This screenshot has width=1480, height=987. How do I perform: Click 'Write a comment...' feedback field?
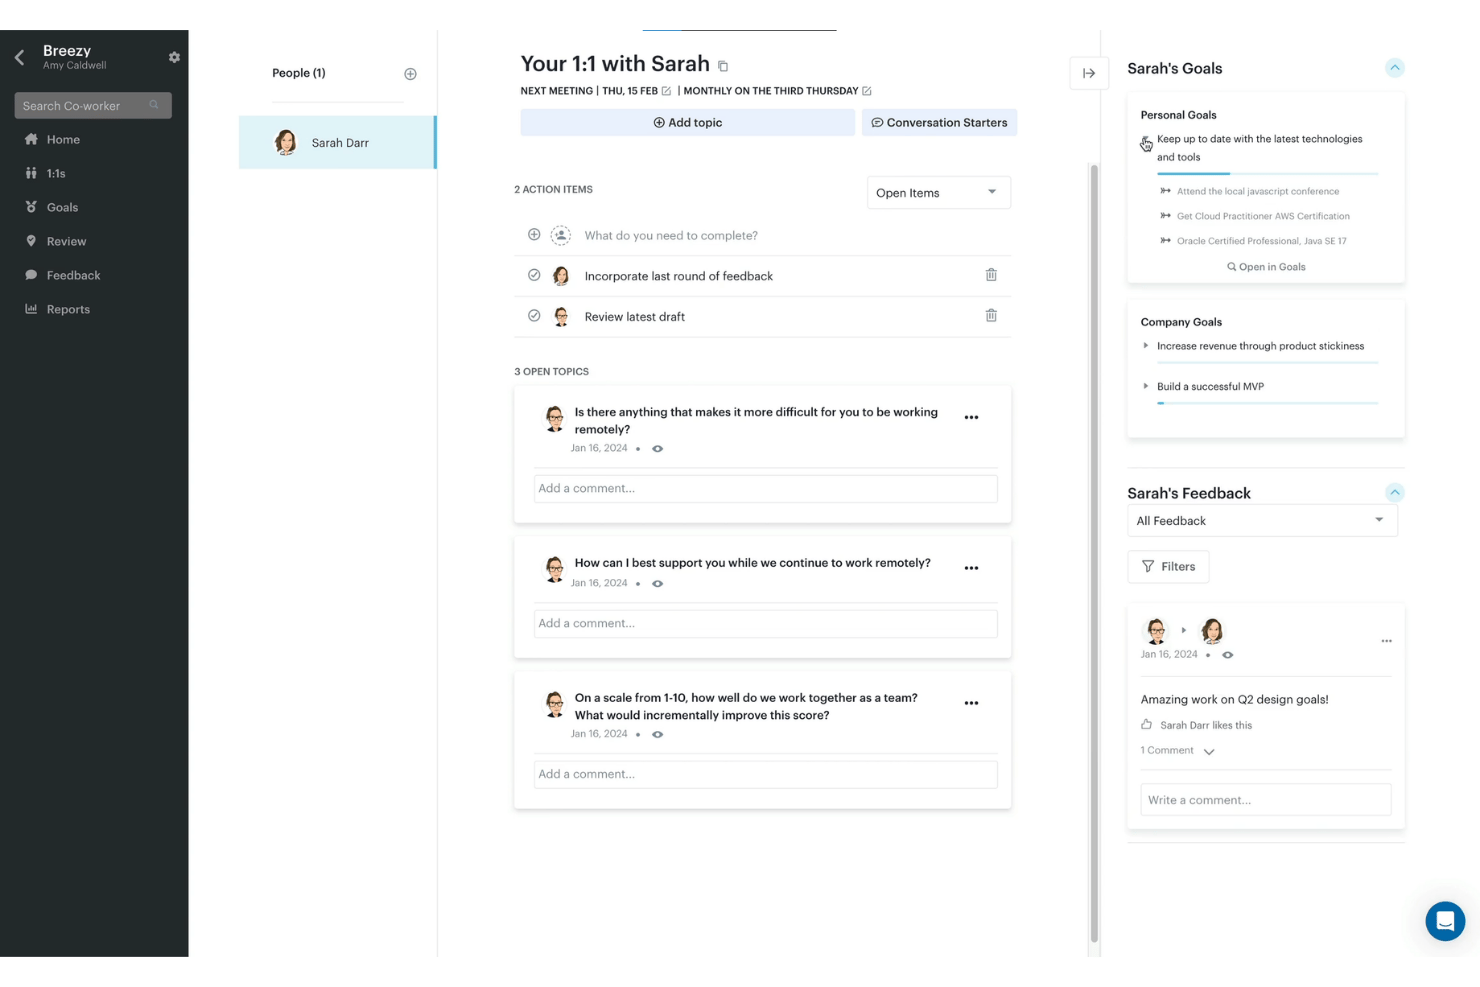pos(1266,800)
